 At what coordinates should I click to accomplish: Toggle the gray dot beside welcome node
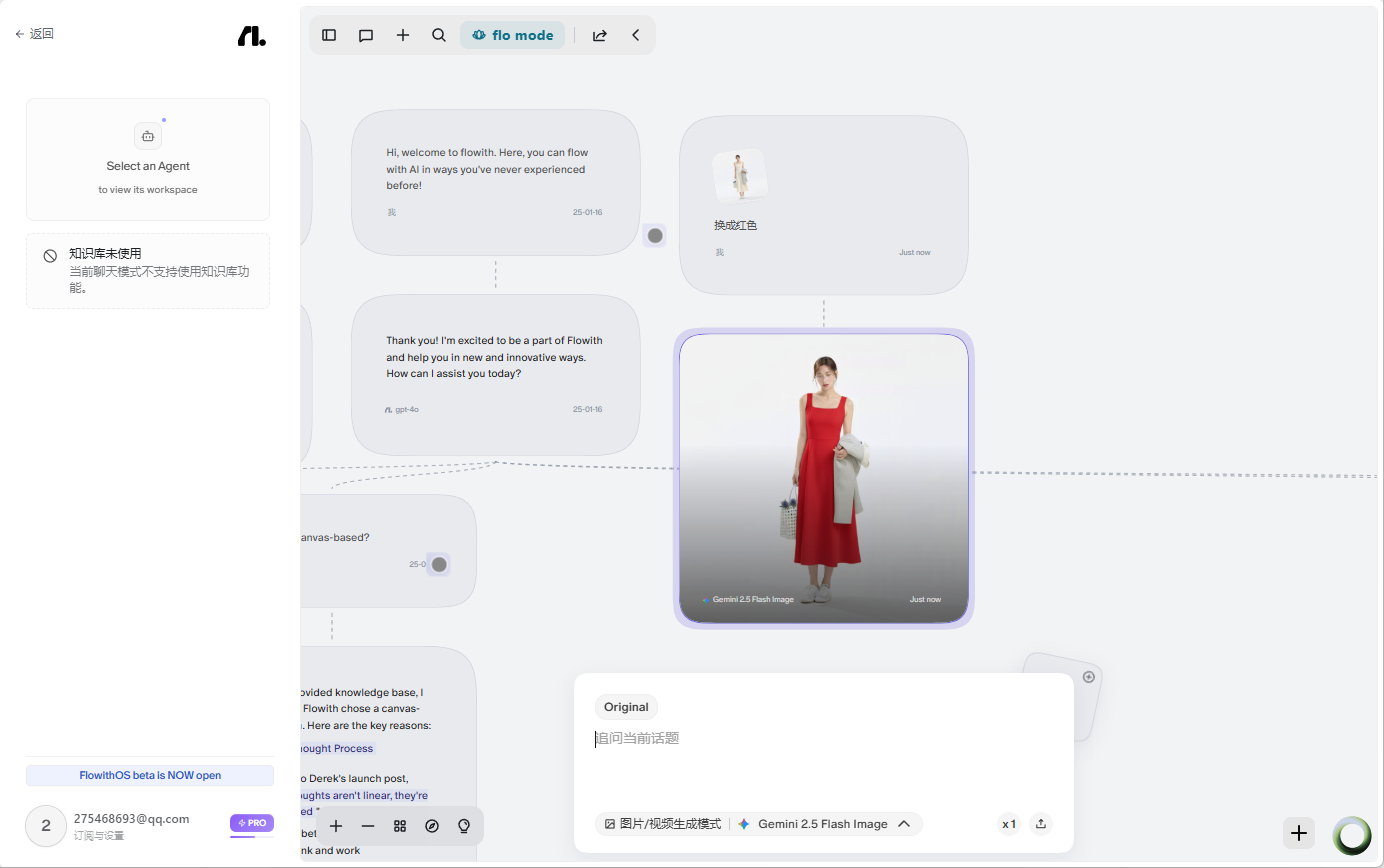pos(655,236)
